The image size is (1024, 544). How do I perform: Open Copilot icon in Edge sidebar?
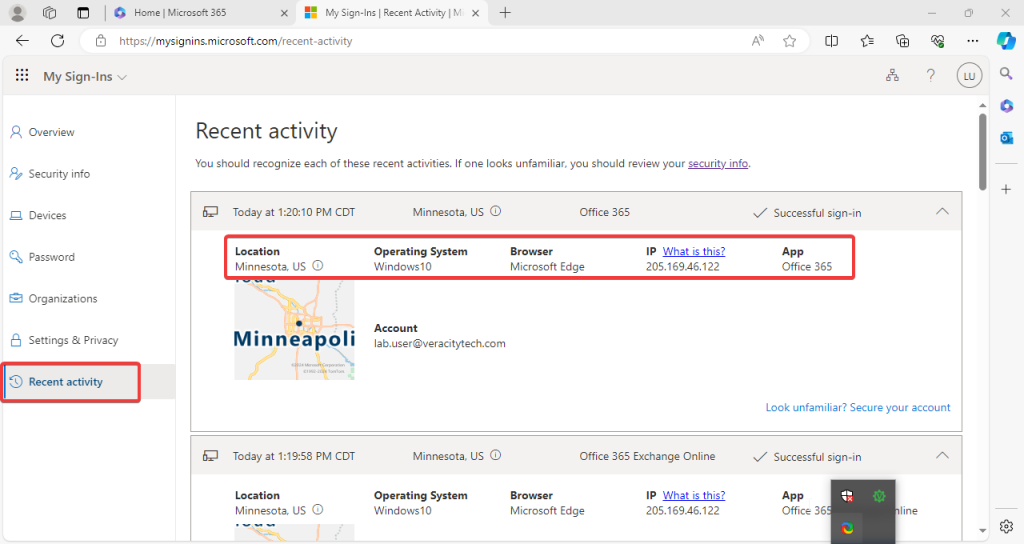point(1006,41)
